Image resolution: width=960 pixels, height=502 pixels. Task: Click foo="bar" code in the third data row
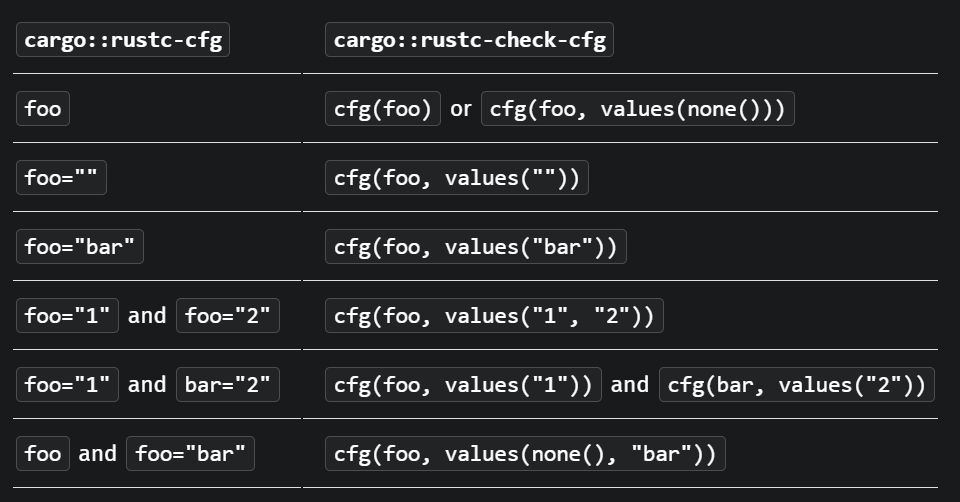[x=80, y=247]
